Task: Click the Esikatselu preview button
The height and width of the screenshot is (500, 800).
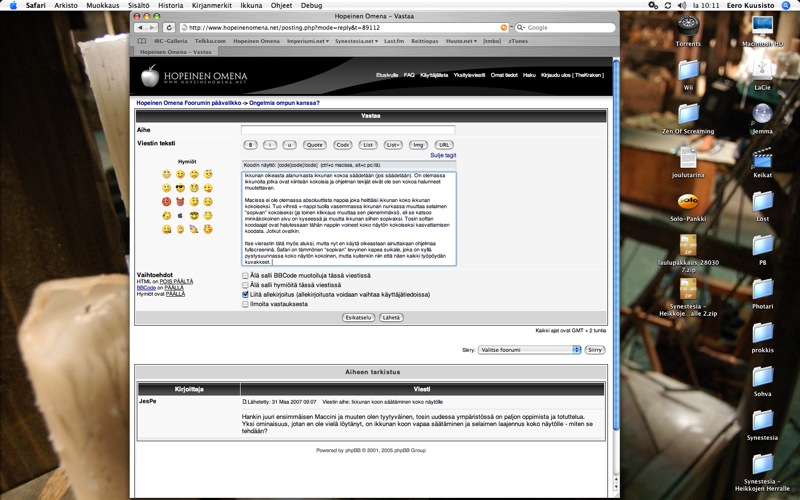Action: click(358, 317)
